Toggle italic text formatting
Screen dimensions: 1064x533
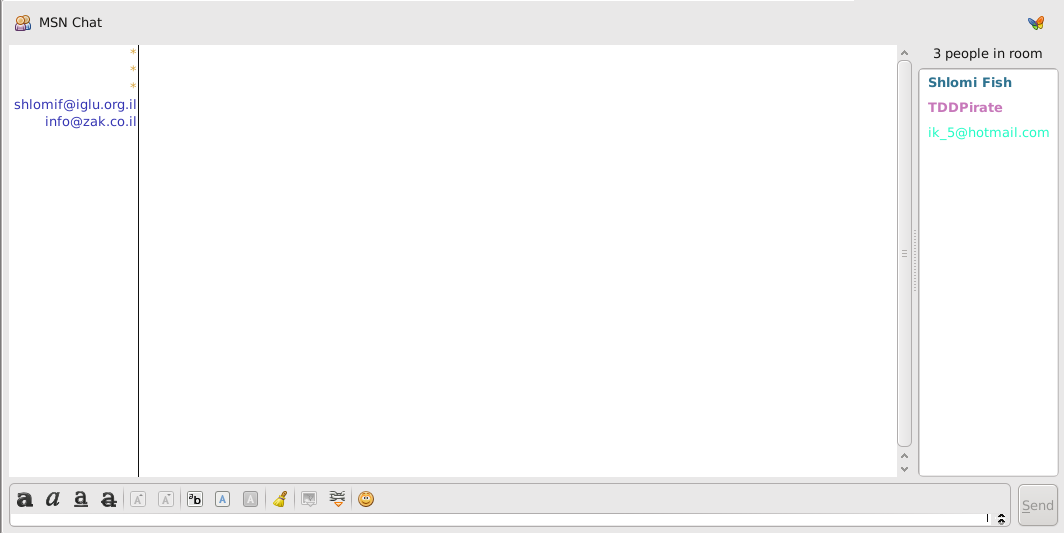53,499
